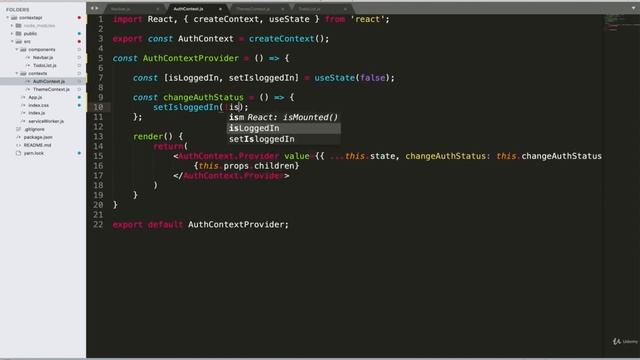Click the TodoList.js file icon in sidebar
Screen dimensions: 640x360
[28, 65]
